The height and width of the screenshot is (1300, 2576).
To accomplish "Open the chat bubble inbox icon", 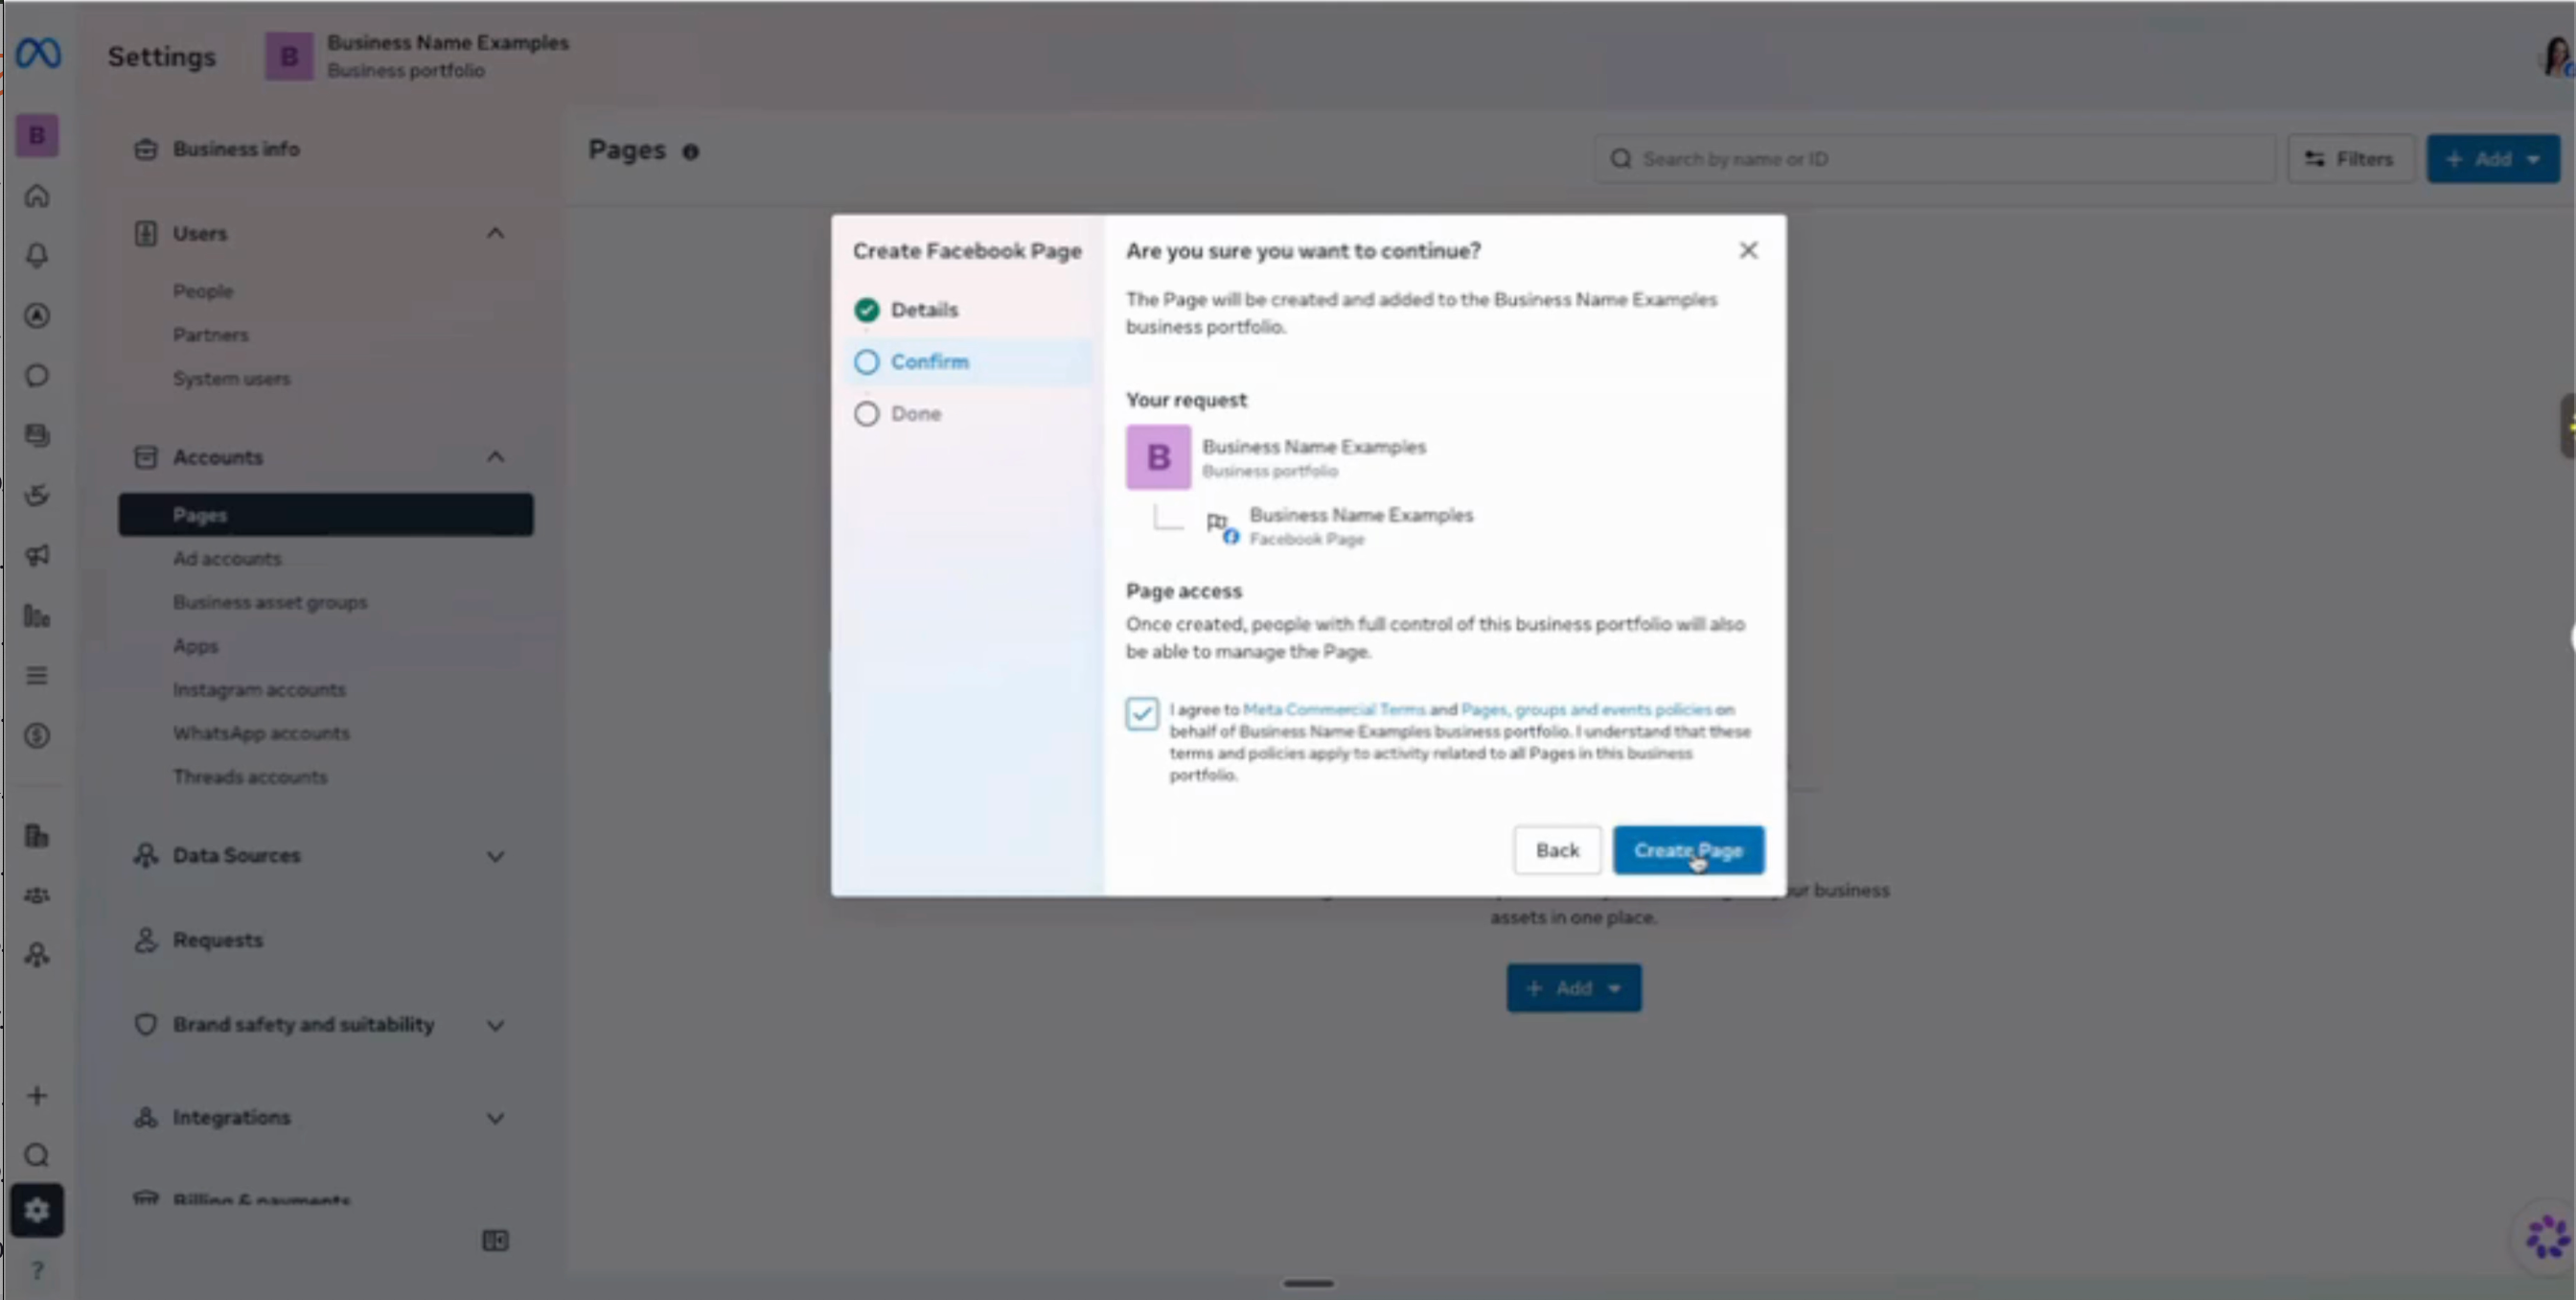I will click(x=37, y=376).
